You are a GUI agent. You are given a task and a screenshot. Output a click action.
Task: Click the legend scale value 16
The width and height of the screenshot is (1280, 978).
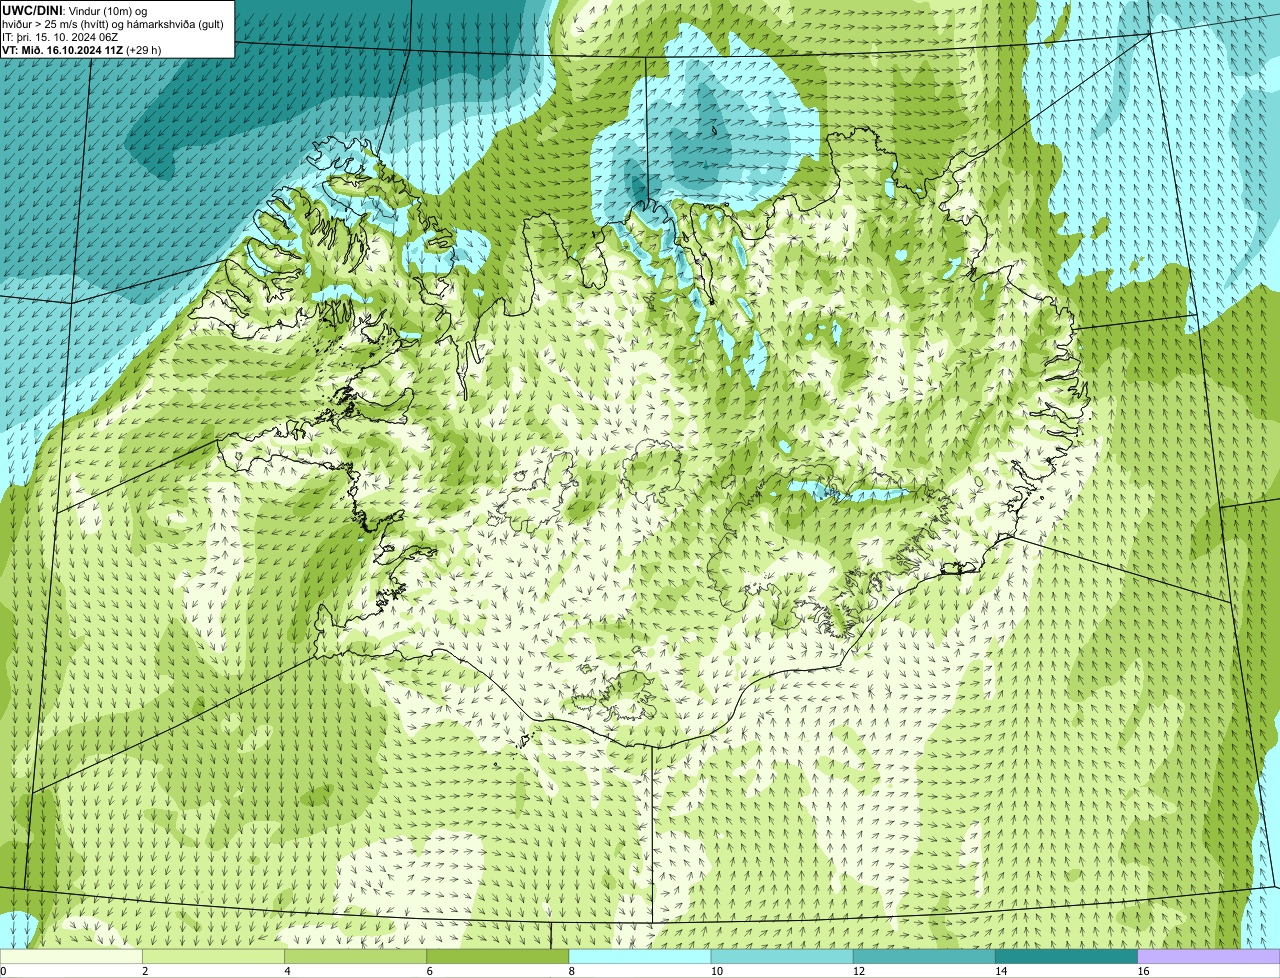pyautogui.click(x=1143, y=971)
